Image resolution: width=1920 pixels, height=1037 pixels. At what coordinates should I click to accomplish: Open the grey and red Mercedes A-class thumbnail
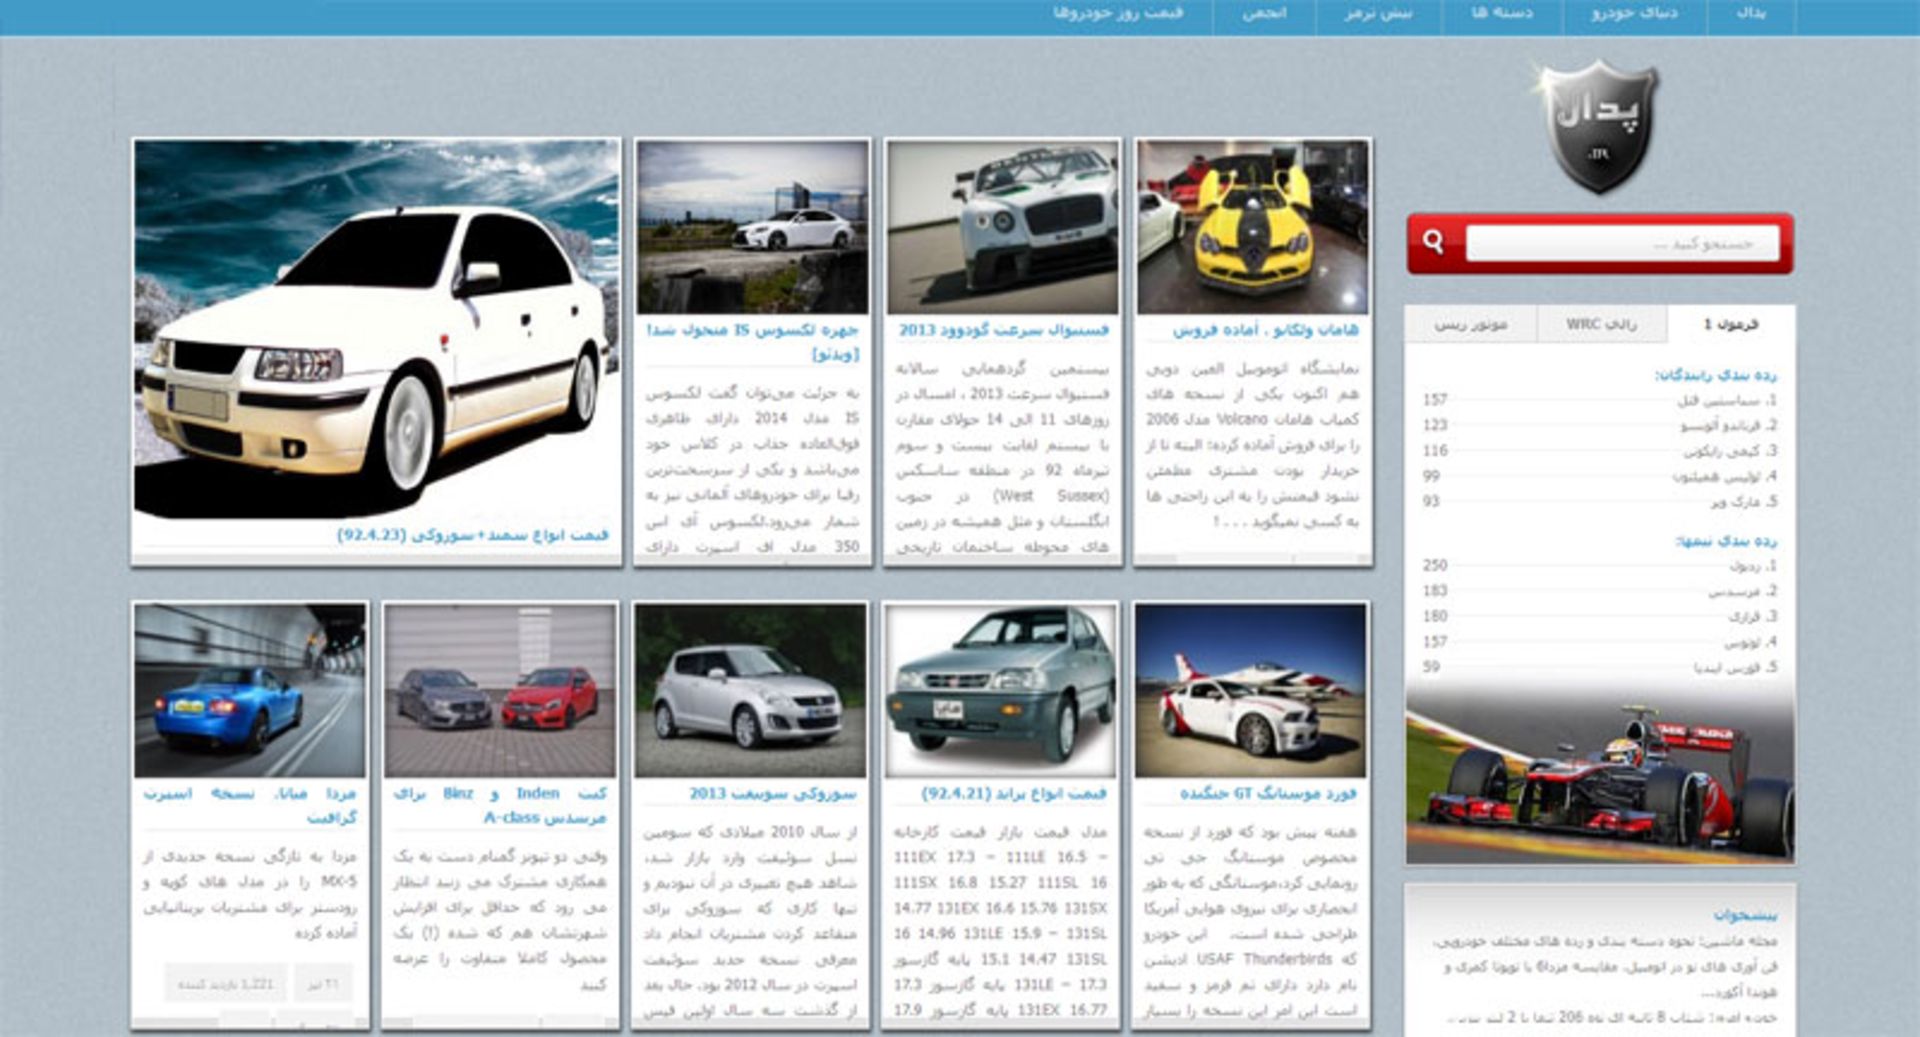(x=500, y=690)
